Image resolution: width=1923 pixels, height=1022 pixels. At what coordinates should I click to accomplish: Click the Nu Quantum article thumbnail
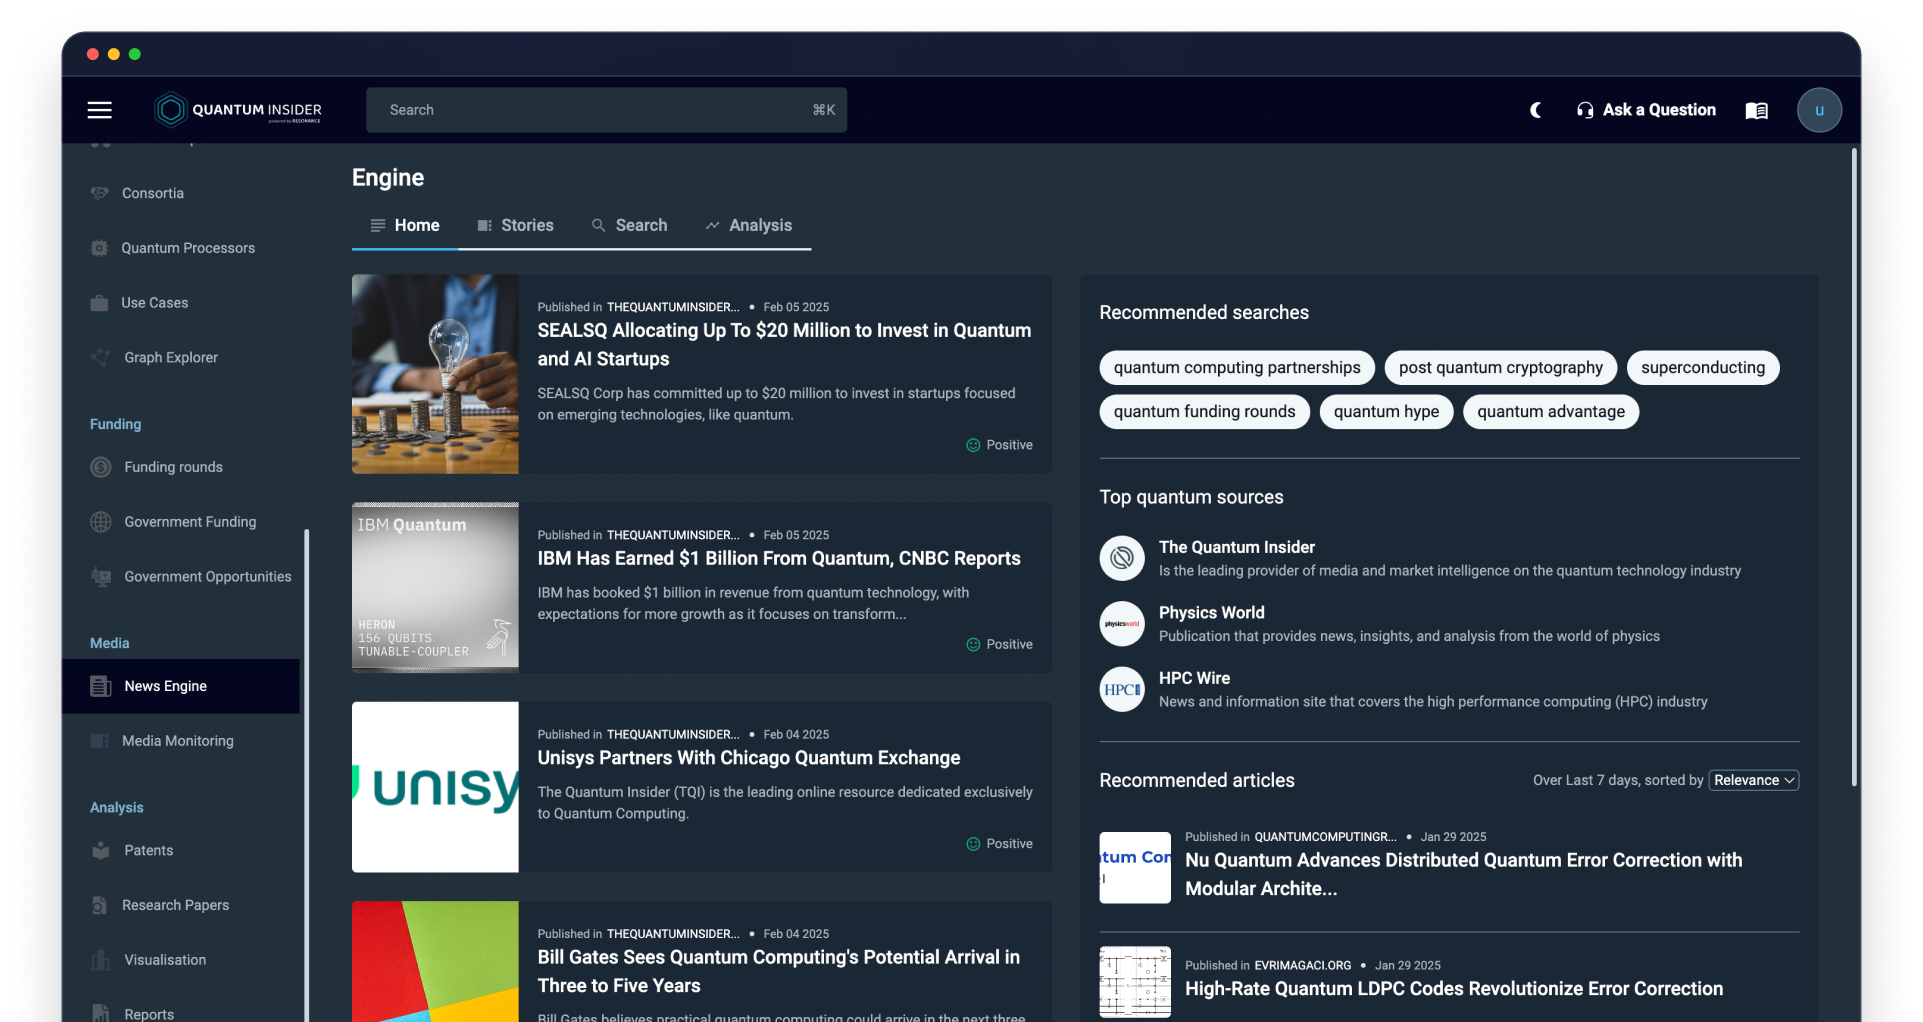coord(1135,868)
